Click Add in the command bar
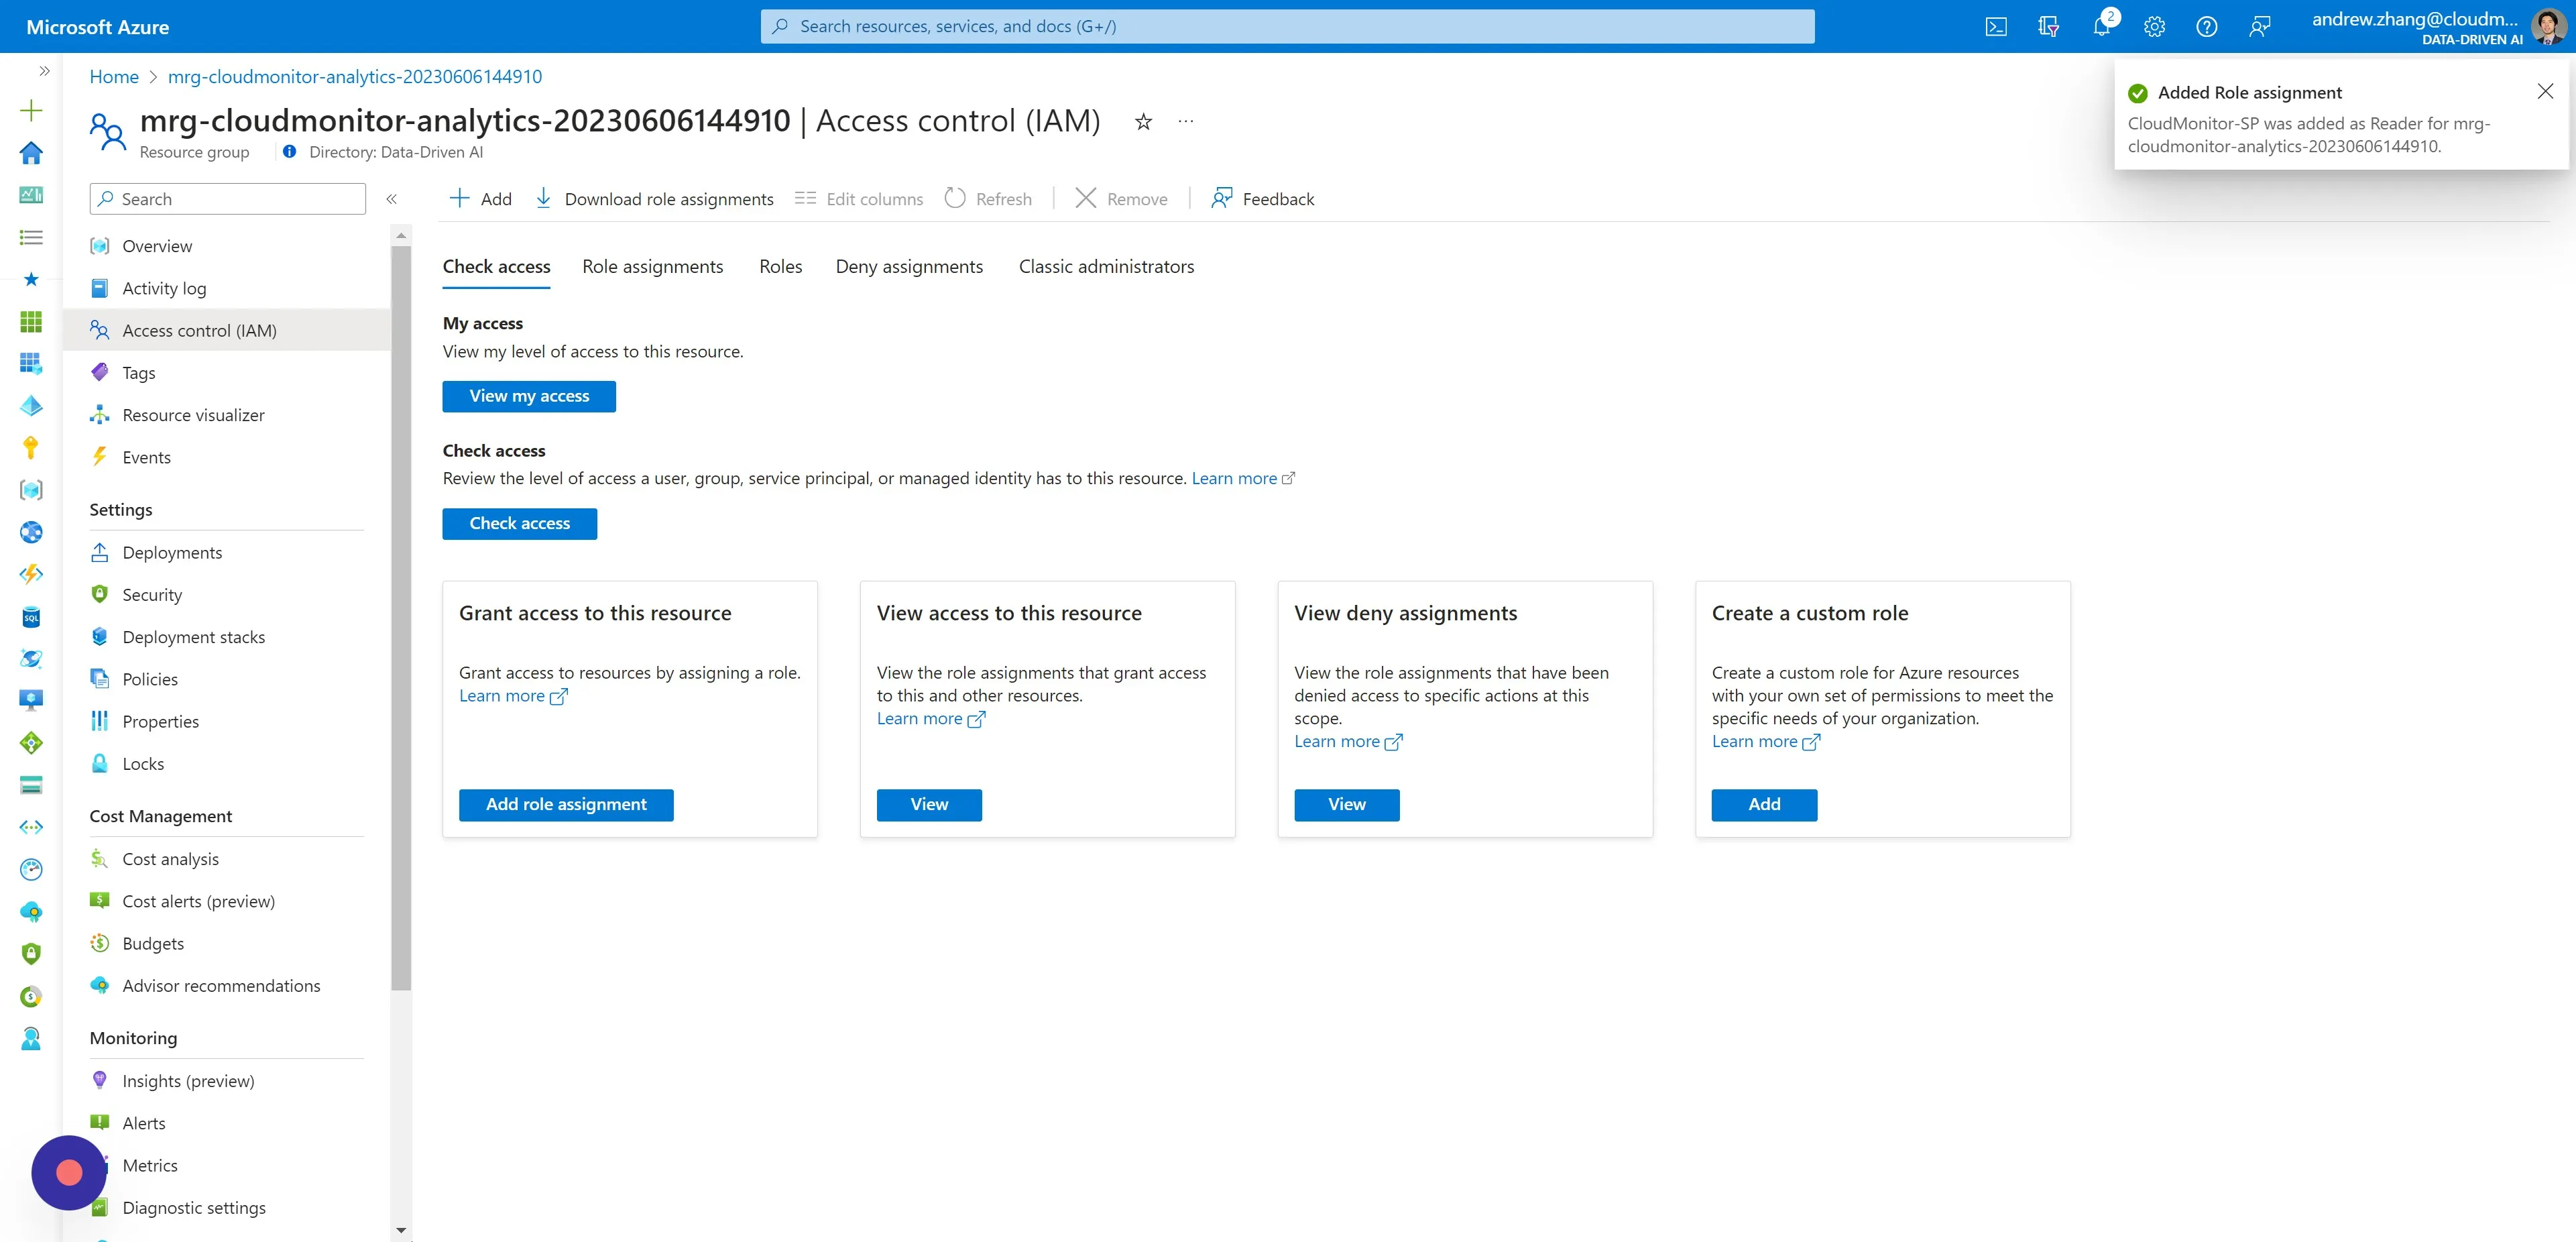Viewport: 2576px width, 1242px height. 481,199
